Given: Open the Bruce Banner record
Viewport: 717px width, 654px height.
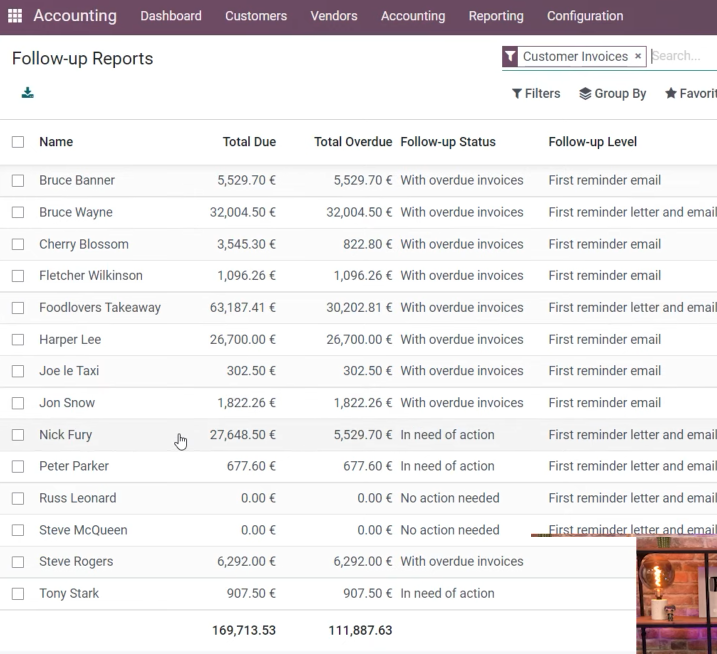Looking at the screenshot, I should tap(77, 180).
